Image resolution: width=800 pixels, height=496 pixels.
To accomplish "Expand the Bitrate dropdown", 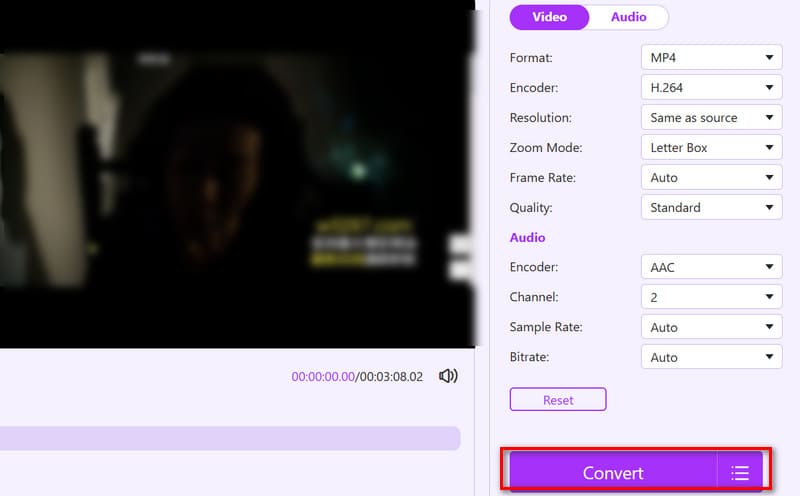I will click(711, 357).
